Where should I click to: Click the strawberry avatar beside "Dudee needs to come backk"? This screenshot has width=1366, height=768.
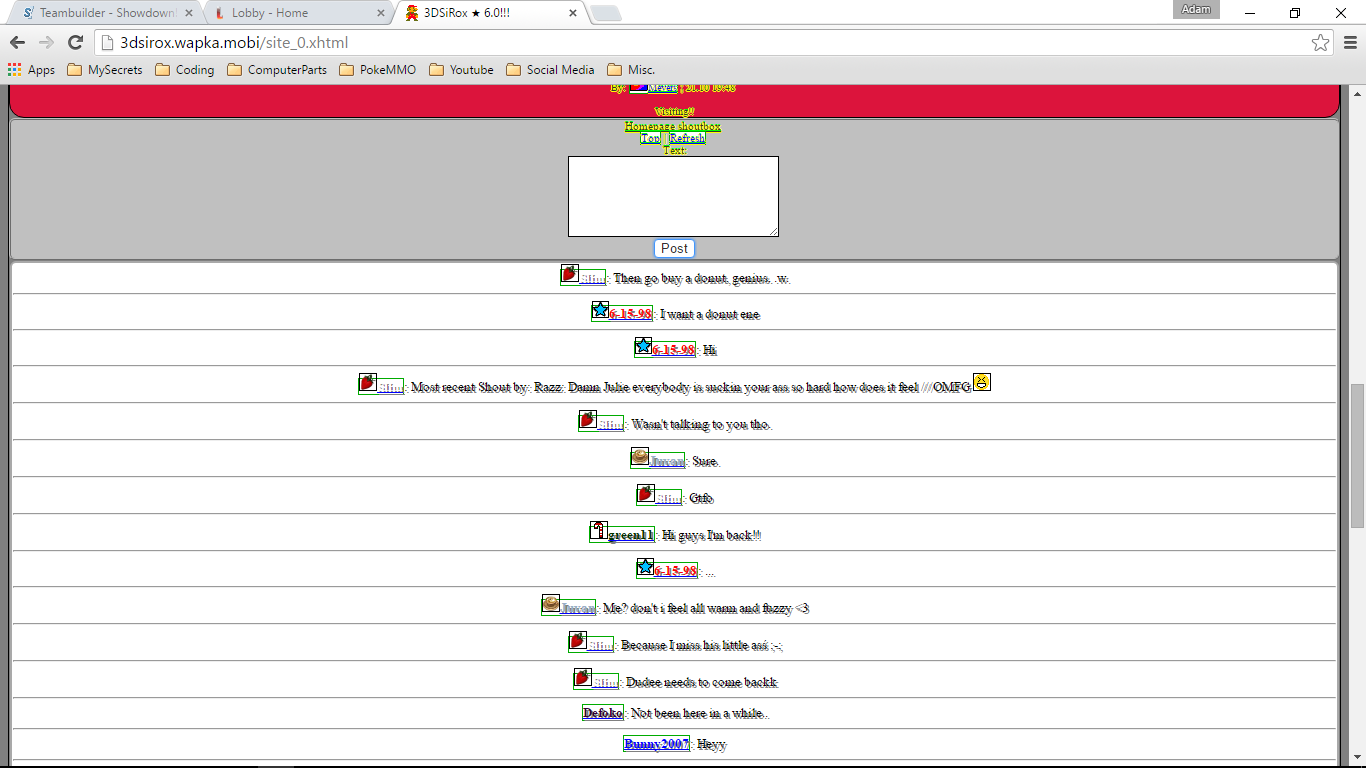[x=583, y=678]
